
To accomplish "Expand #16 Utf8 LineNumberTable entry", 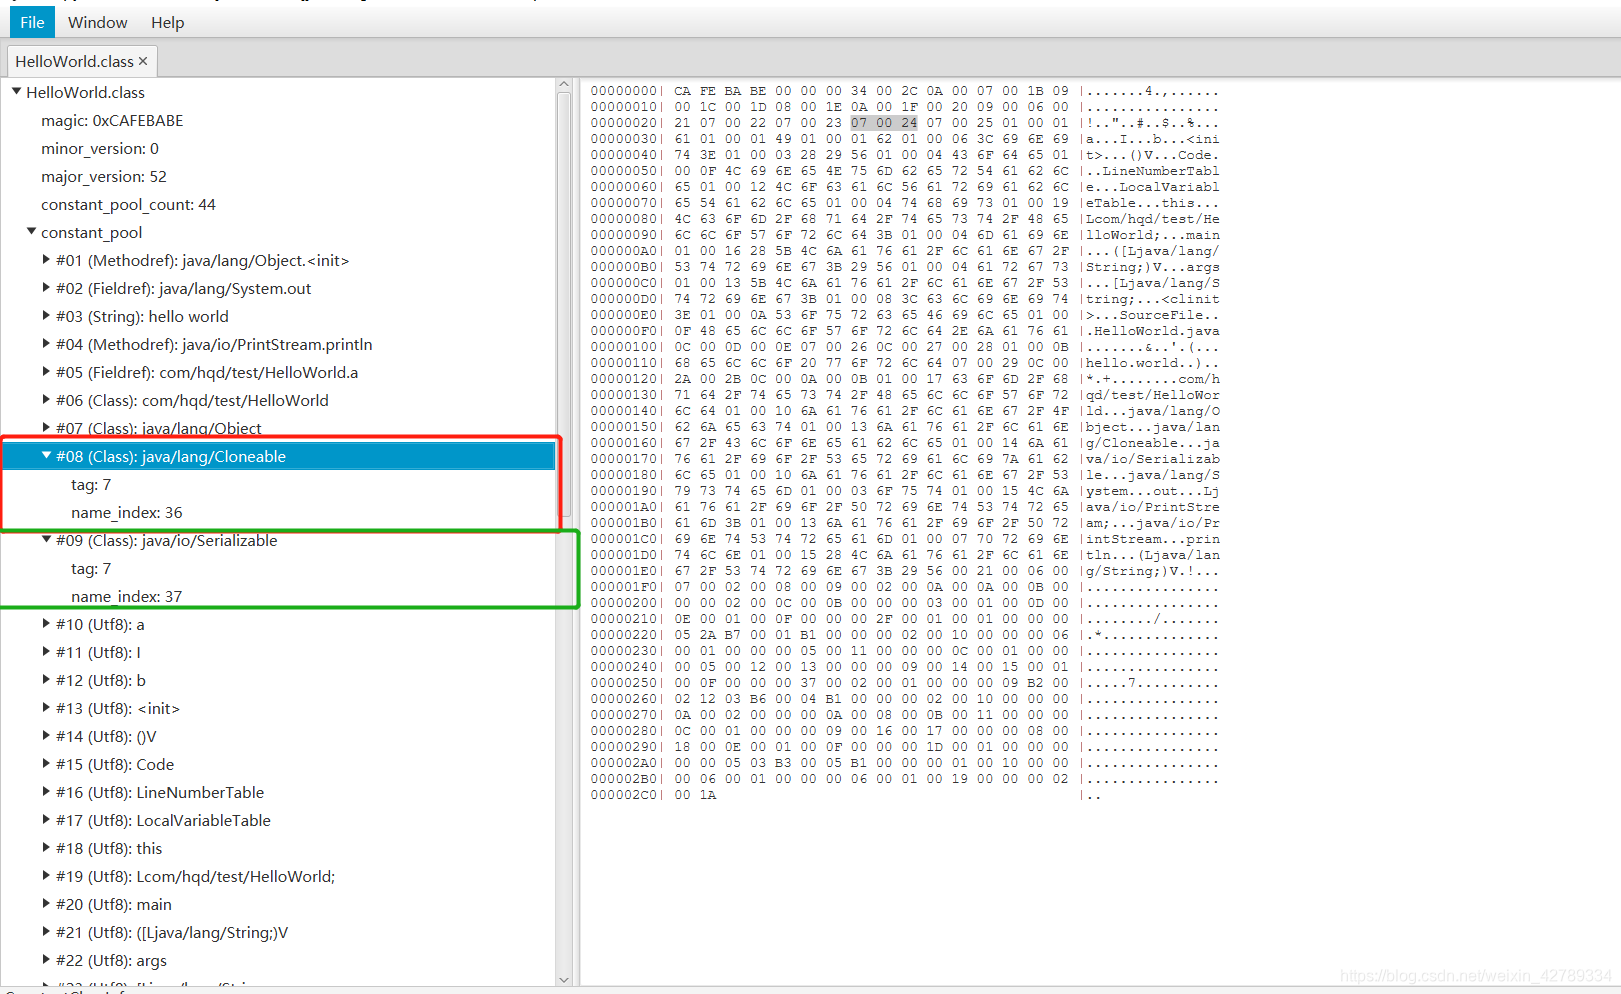I will tap(46, 791).
